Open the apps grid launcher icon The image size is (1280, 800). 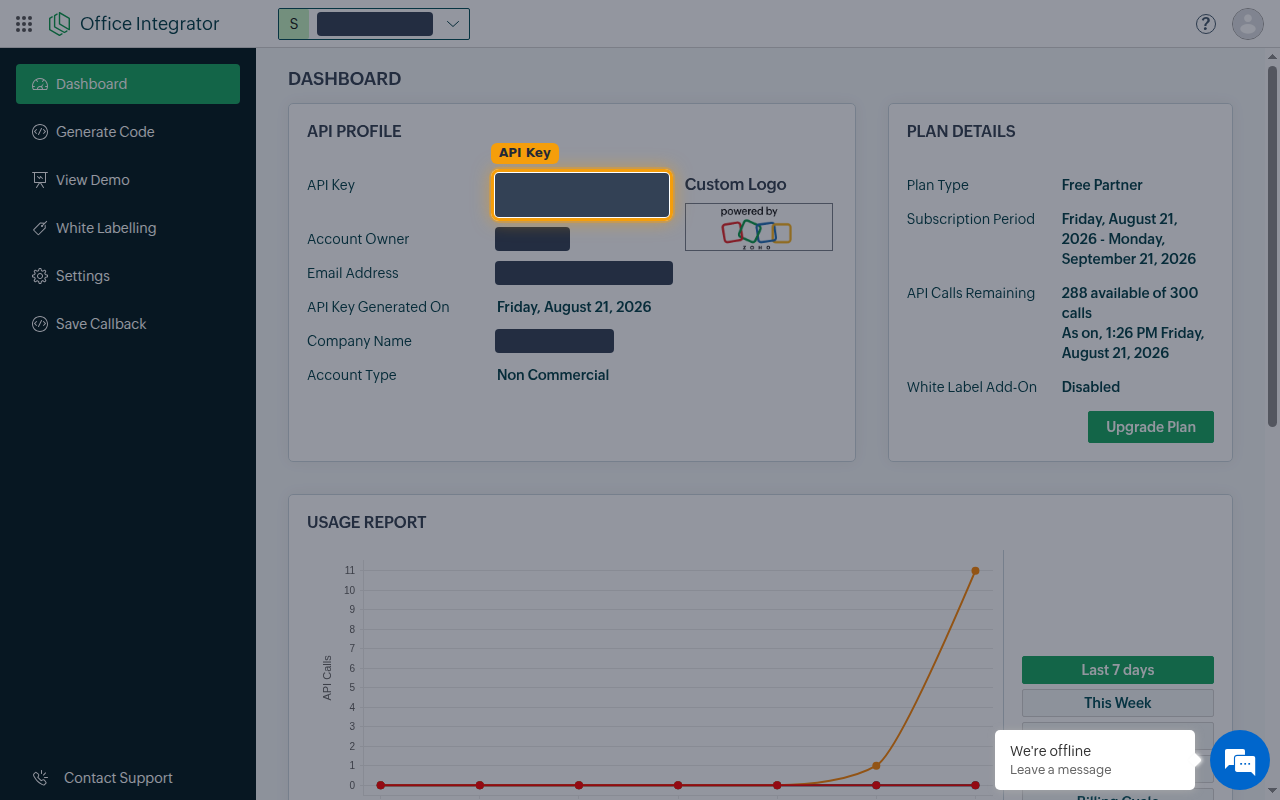tap(24, 24)
